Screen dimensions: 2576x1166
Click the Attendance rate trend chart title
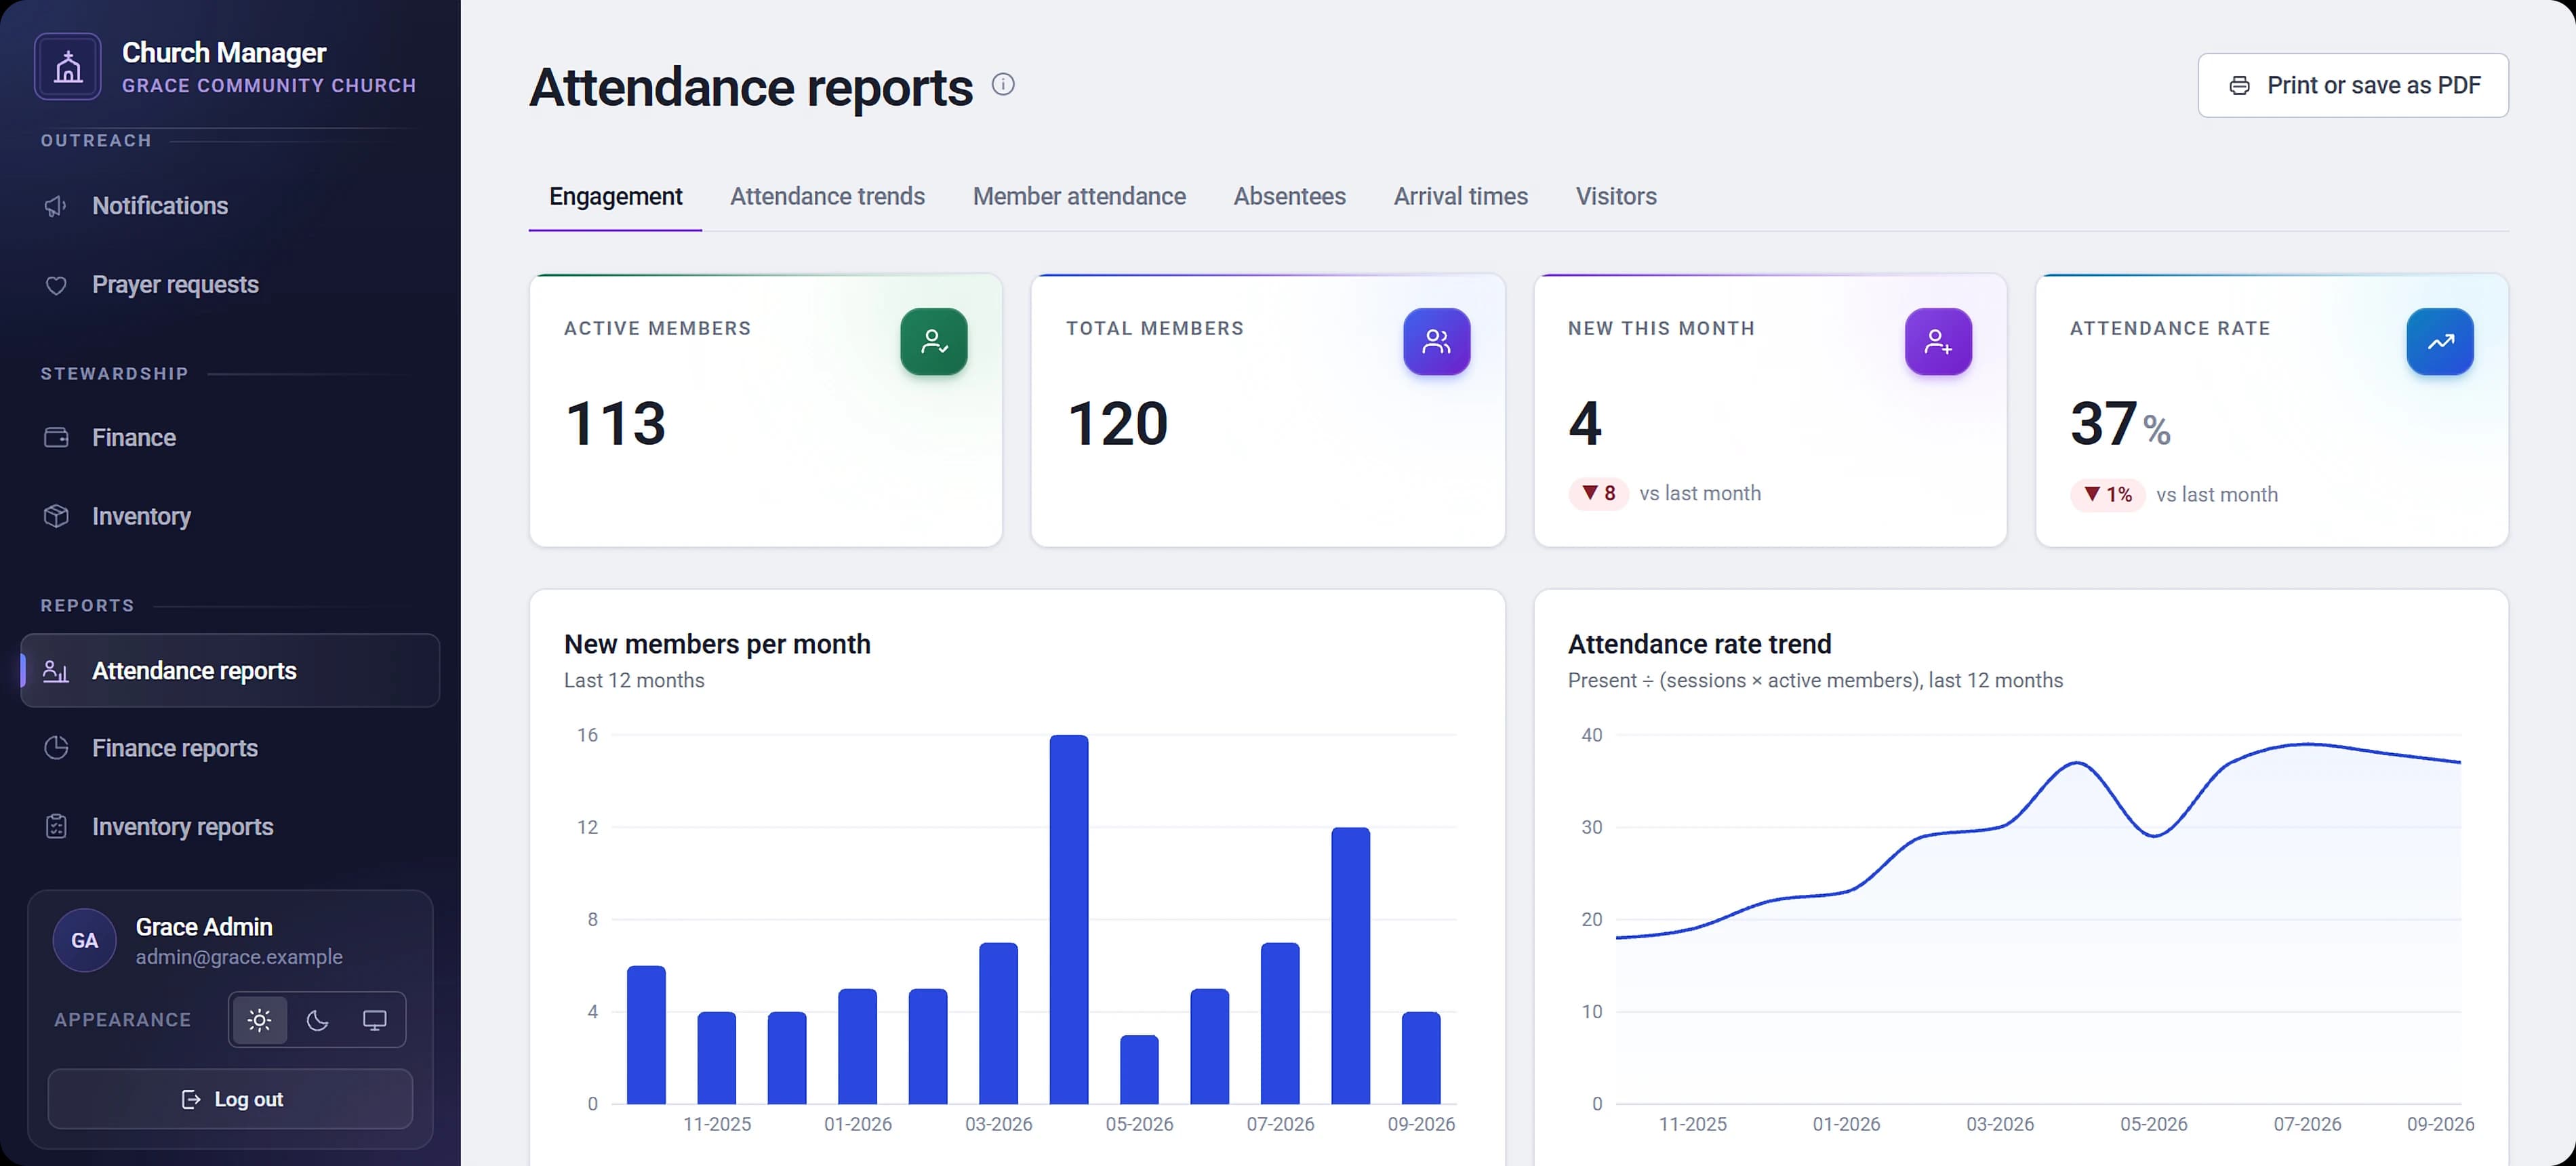1699,644
